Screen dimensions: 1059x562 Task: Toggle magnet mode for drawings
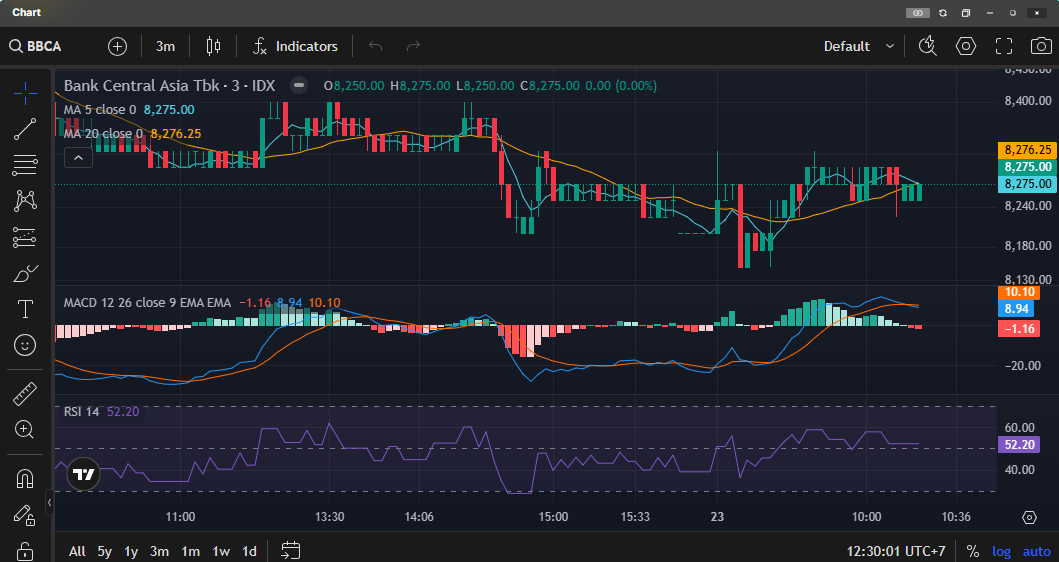coord(25,478)
